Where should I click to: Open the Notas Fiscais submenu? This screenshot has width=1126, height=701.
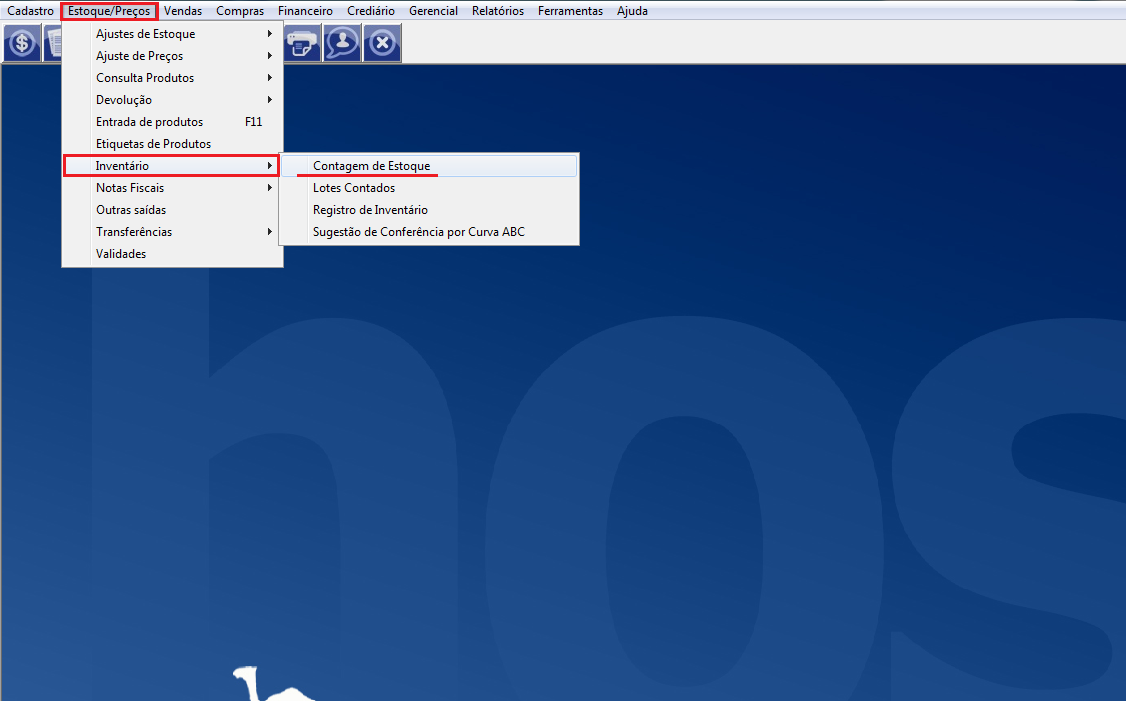(130, 188)
